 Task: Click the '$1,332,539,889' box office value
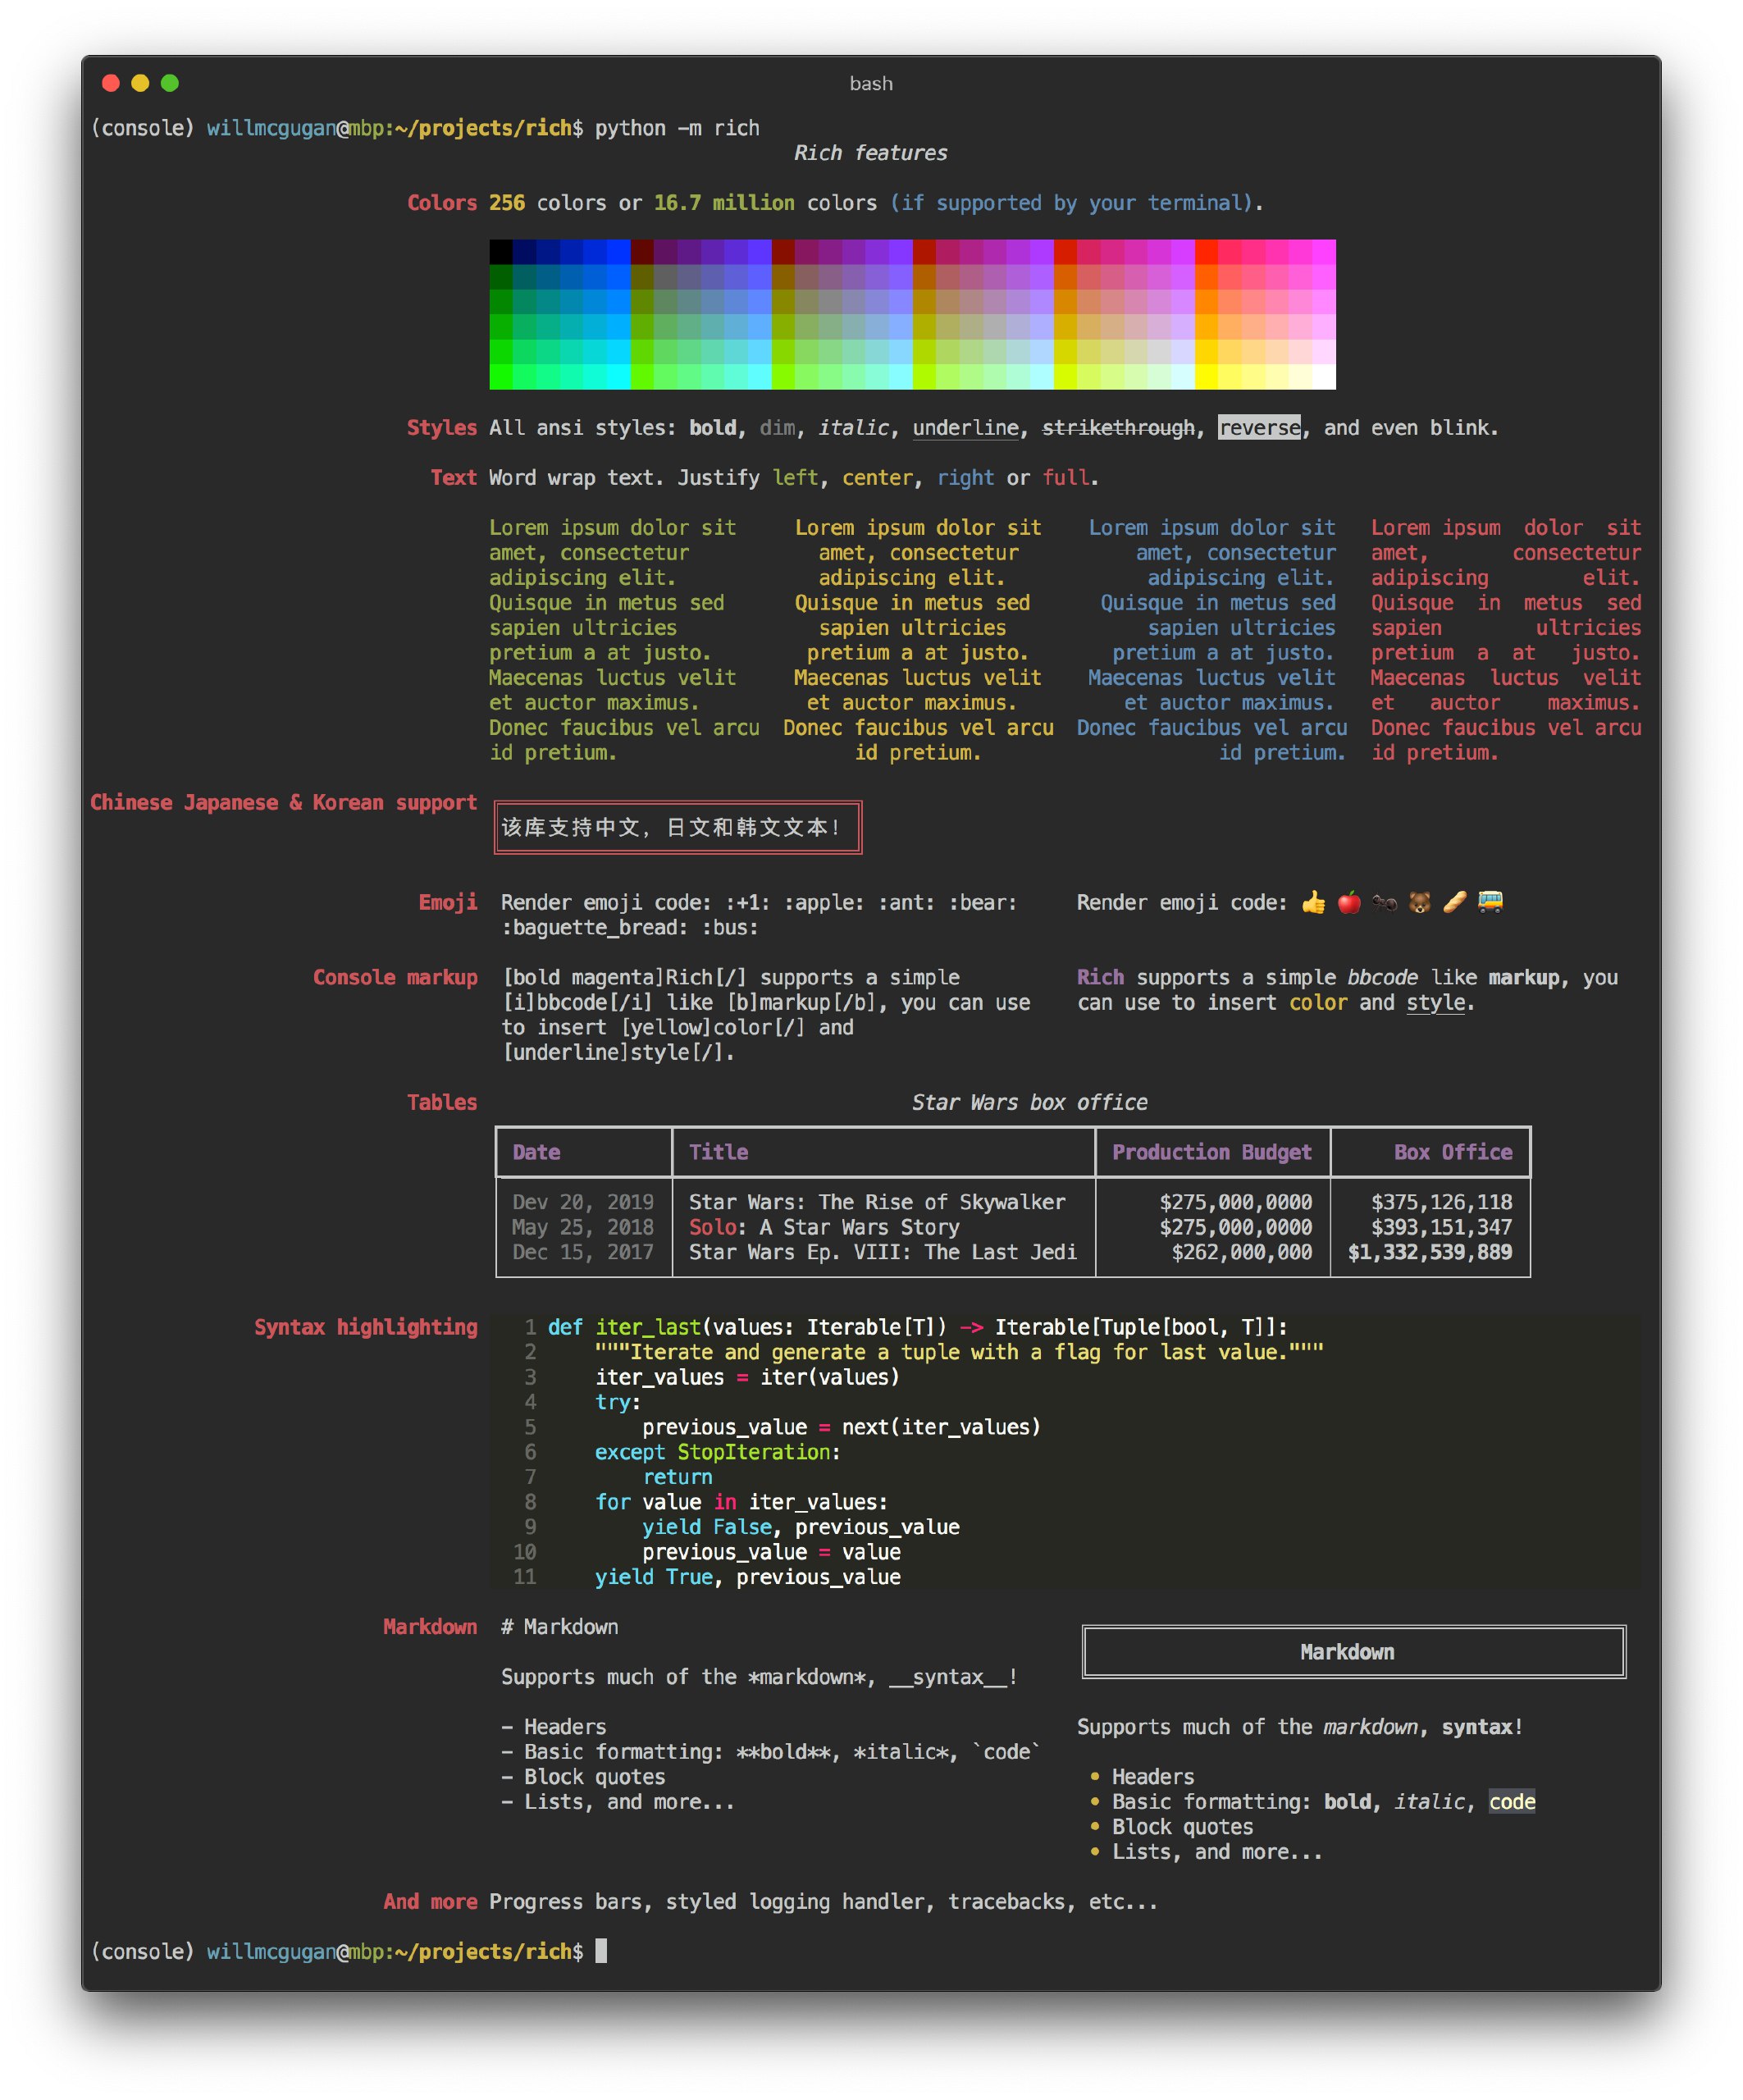point(1430,1253)
